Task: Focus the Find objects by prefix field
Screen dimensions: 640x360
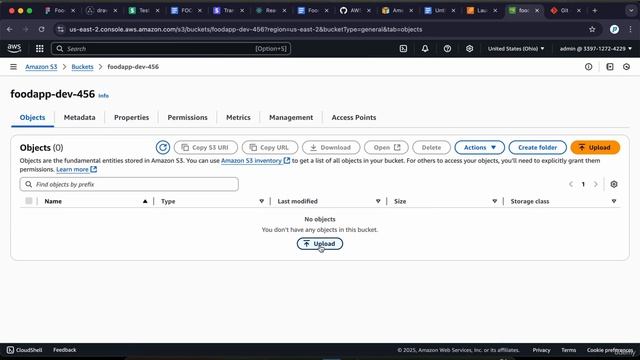Action: (129, 184)
